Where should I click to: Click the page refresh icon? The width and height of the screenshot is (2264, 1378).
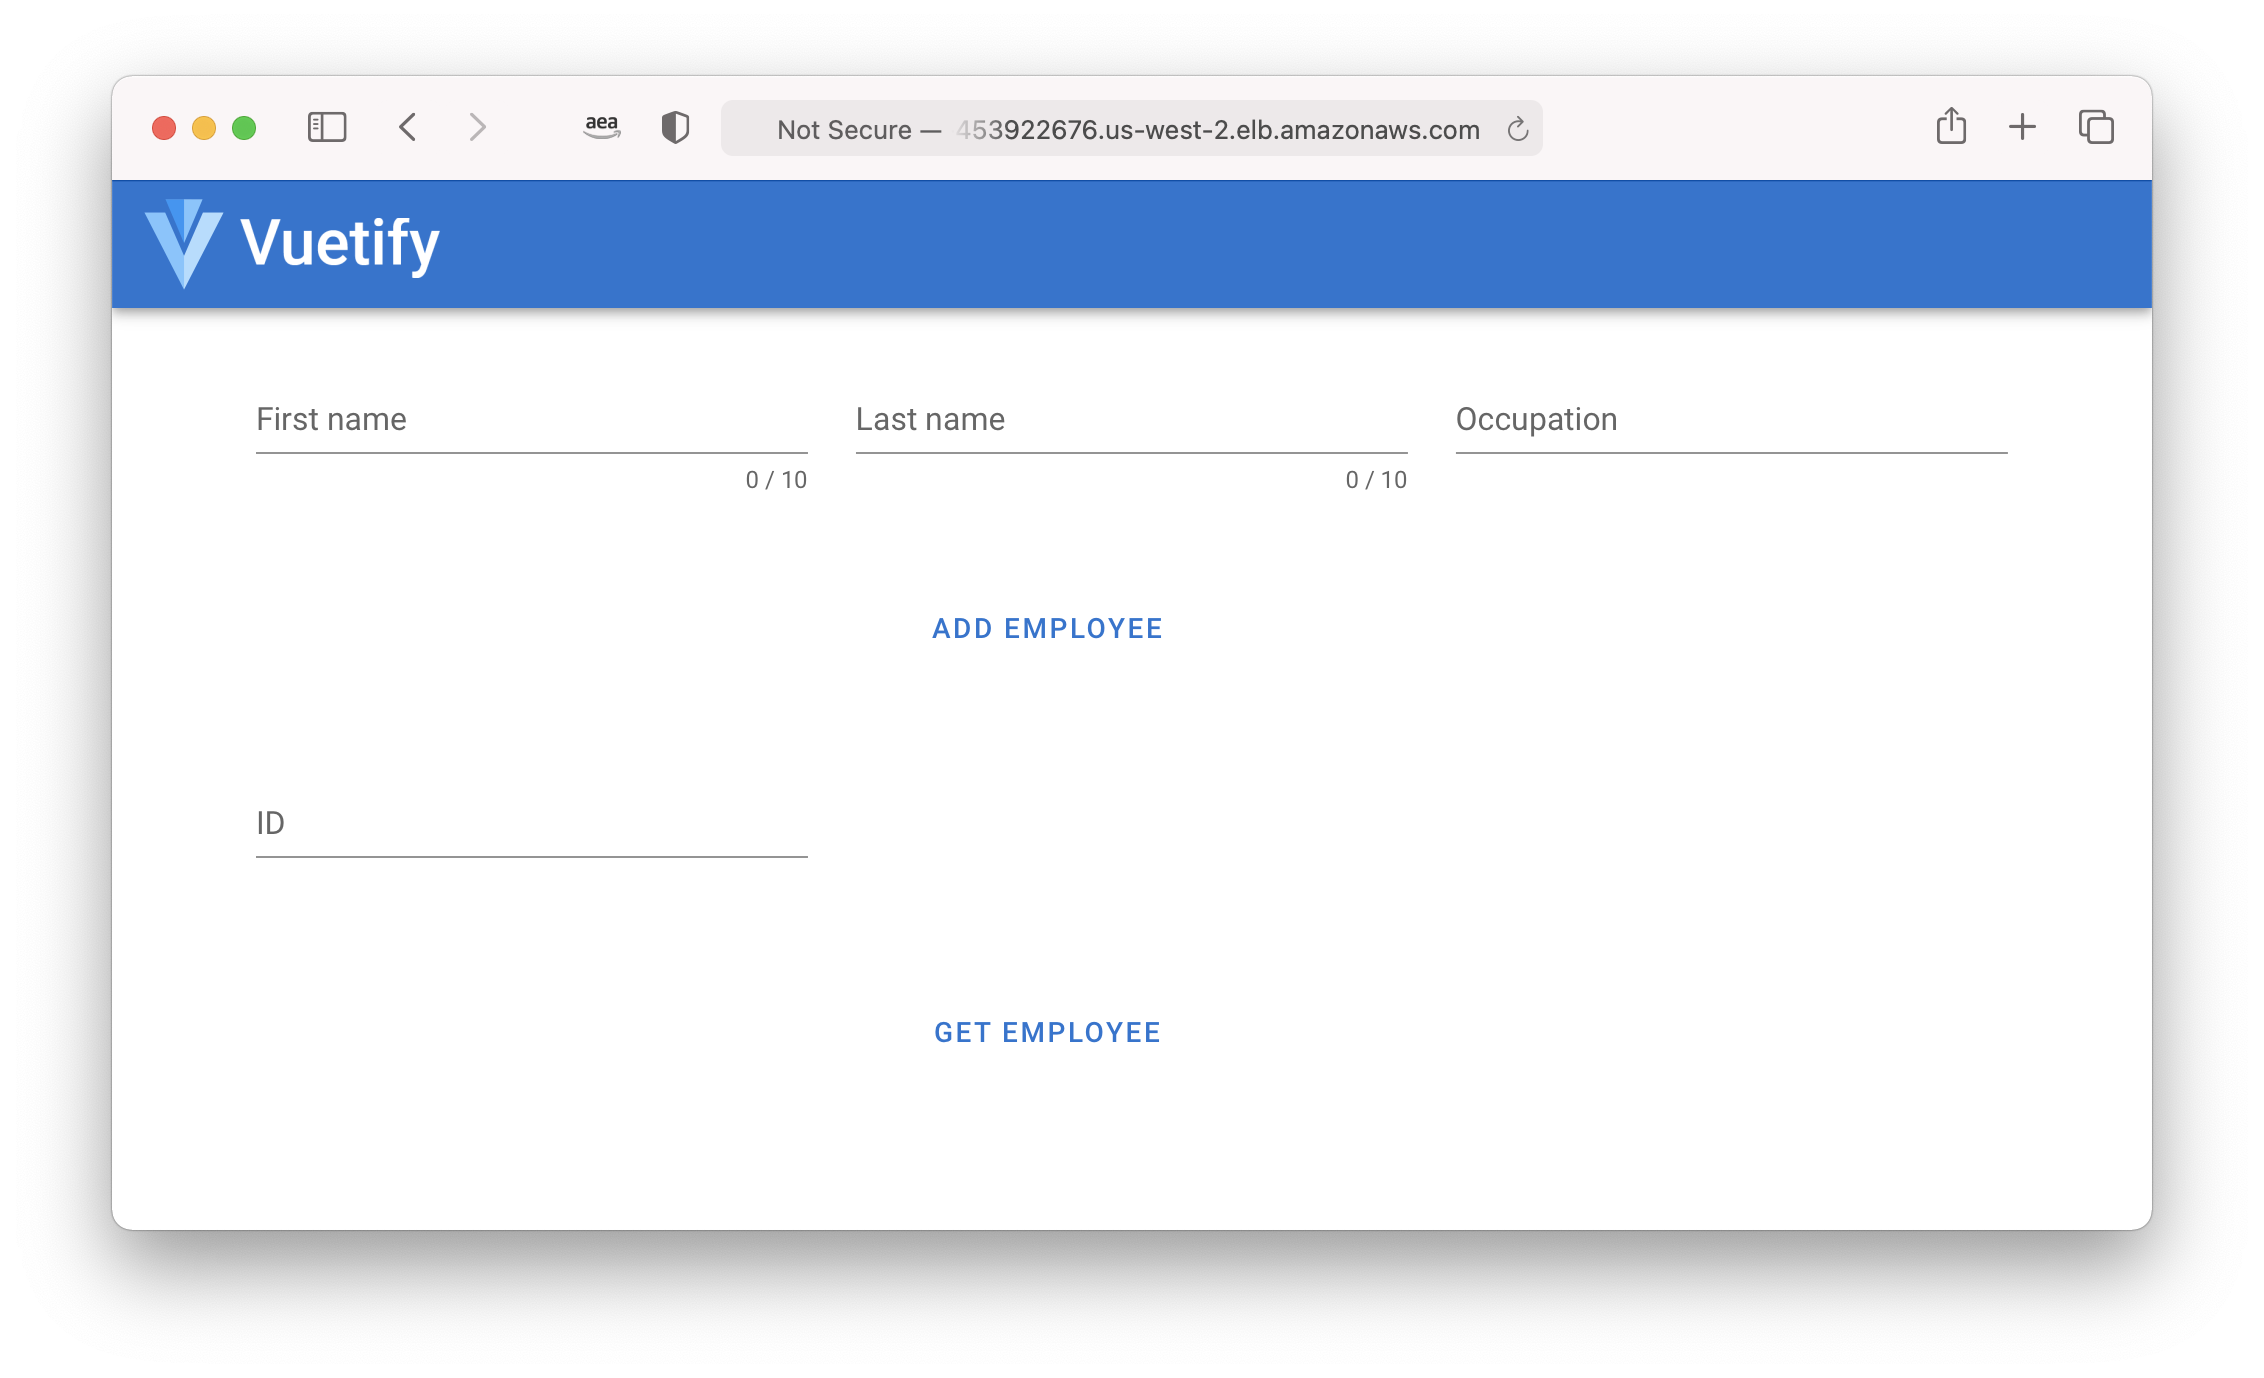tap(1515, 129)
